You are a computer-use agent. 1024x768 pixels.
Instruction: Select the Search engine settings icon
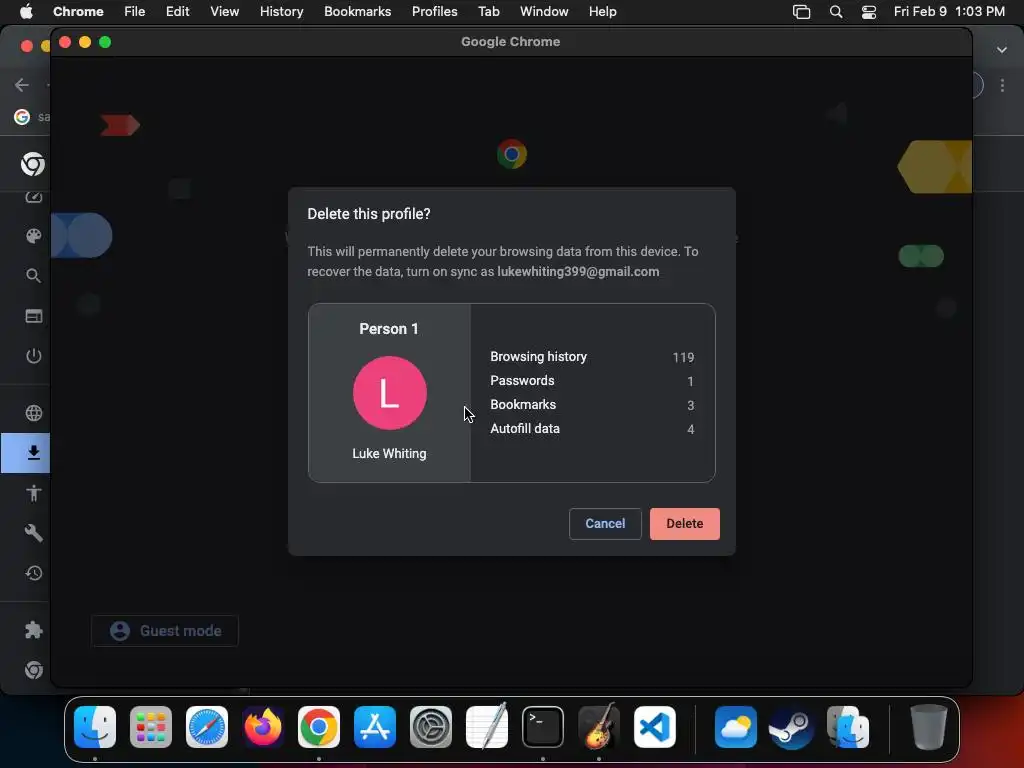point(34,276)
